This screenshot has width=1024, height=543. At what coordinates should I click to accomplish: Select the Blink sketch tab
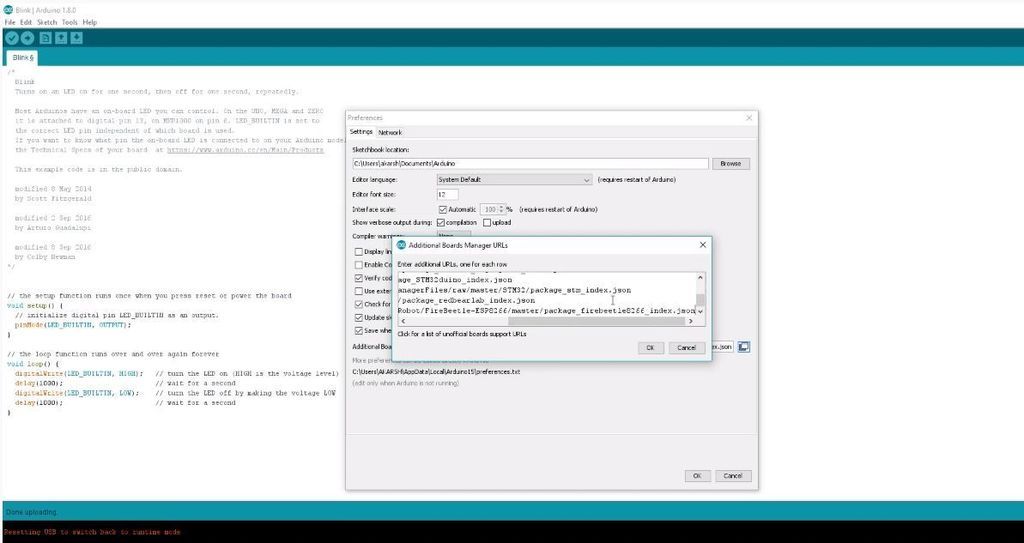(23, 58)
